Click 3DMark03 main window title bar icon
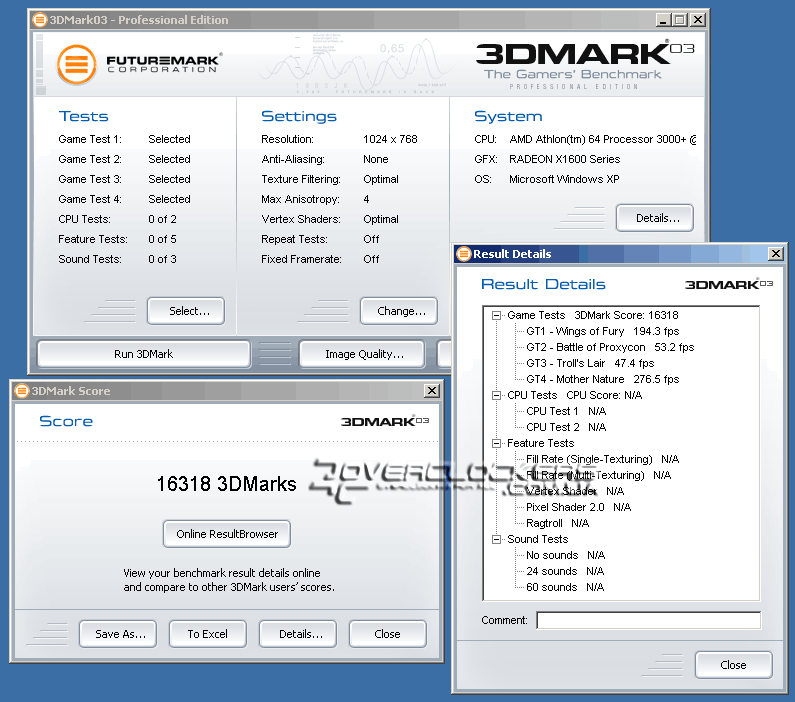 40,20
